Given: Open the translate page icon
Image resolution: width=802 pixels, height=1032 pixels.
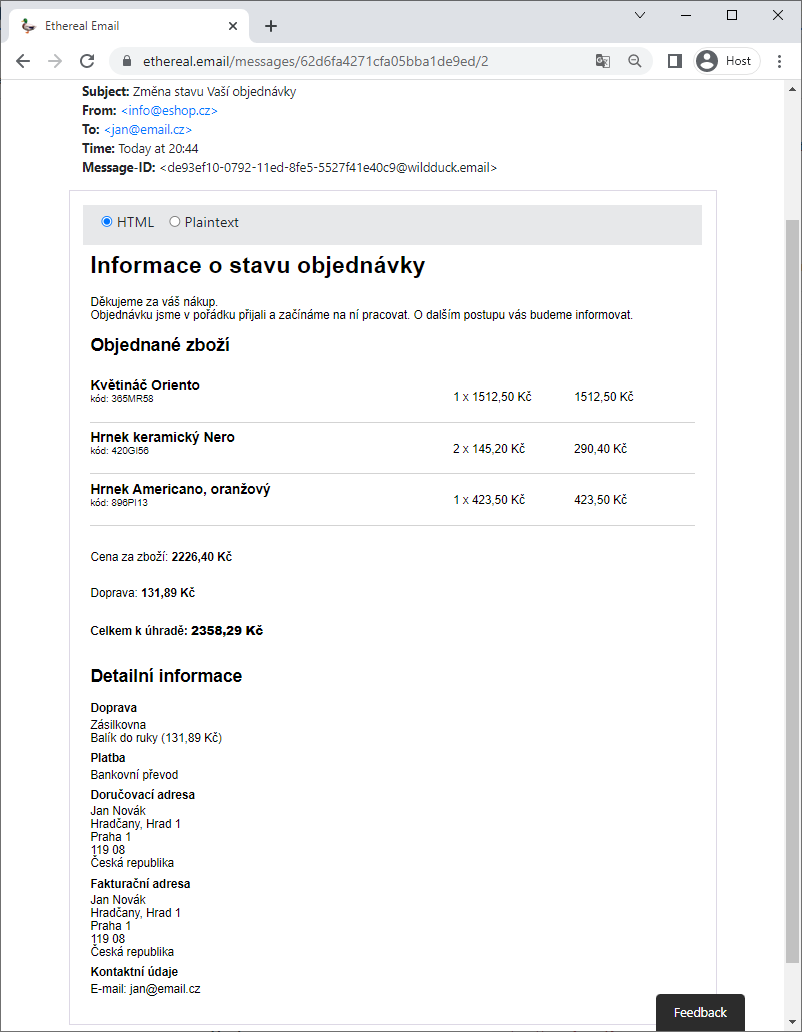Looking at the screenshot, I should [x=603, y=61].
